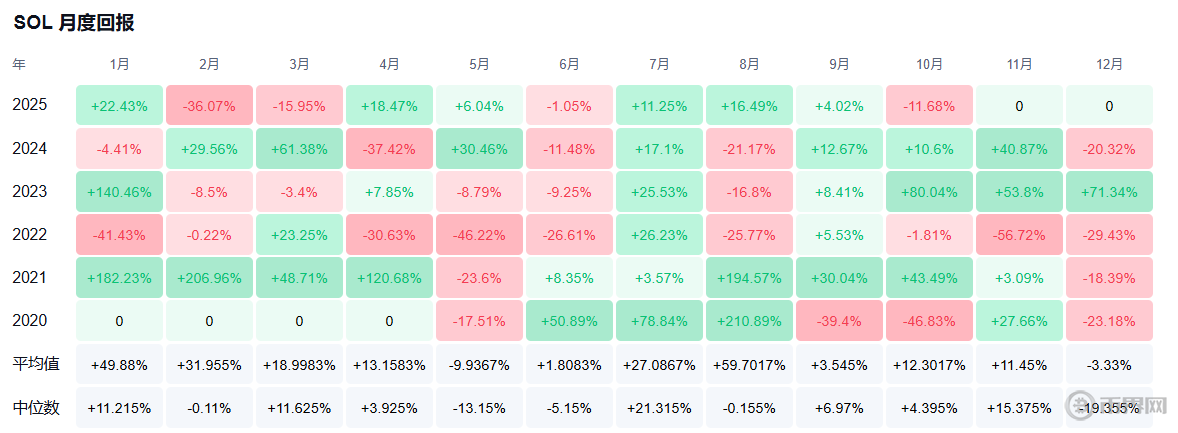
Task: Select the 2021 row label
Action: [30, 278]
